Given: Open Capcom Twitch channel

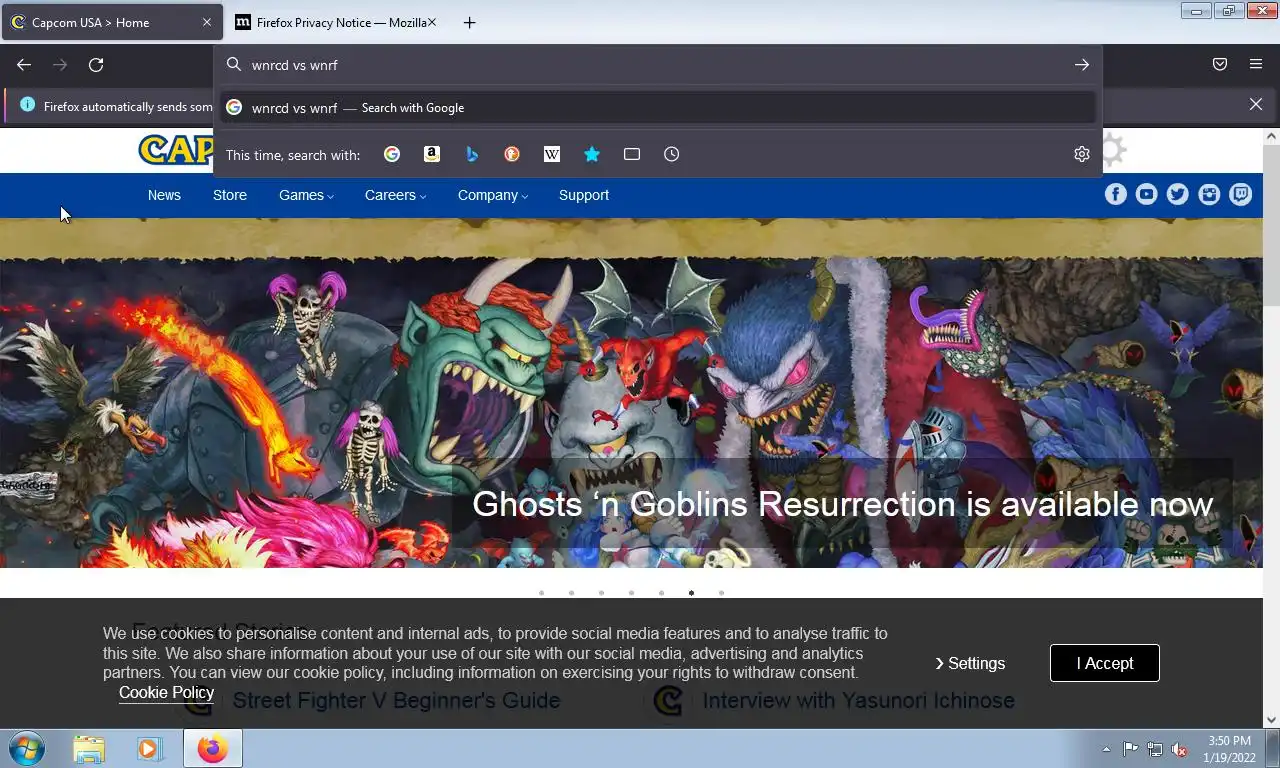Looking at the screenshot, I should pos(1241,195).
